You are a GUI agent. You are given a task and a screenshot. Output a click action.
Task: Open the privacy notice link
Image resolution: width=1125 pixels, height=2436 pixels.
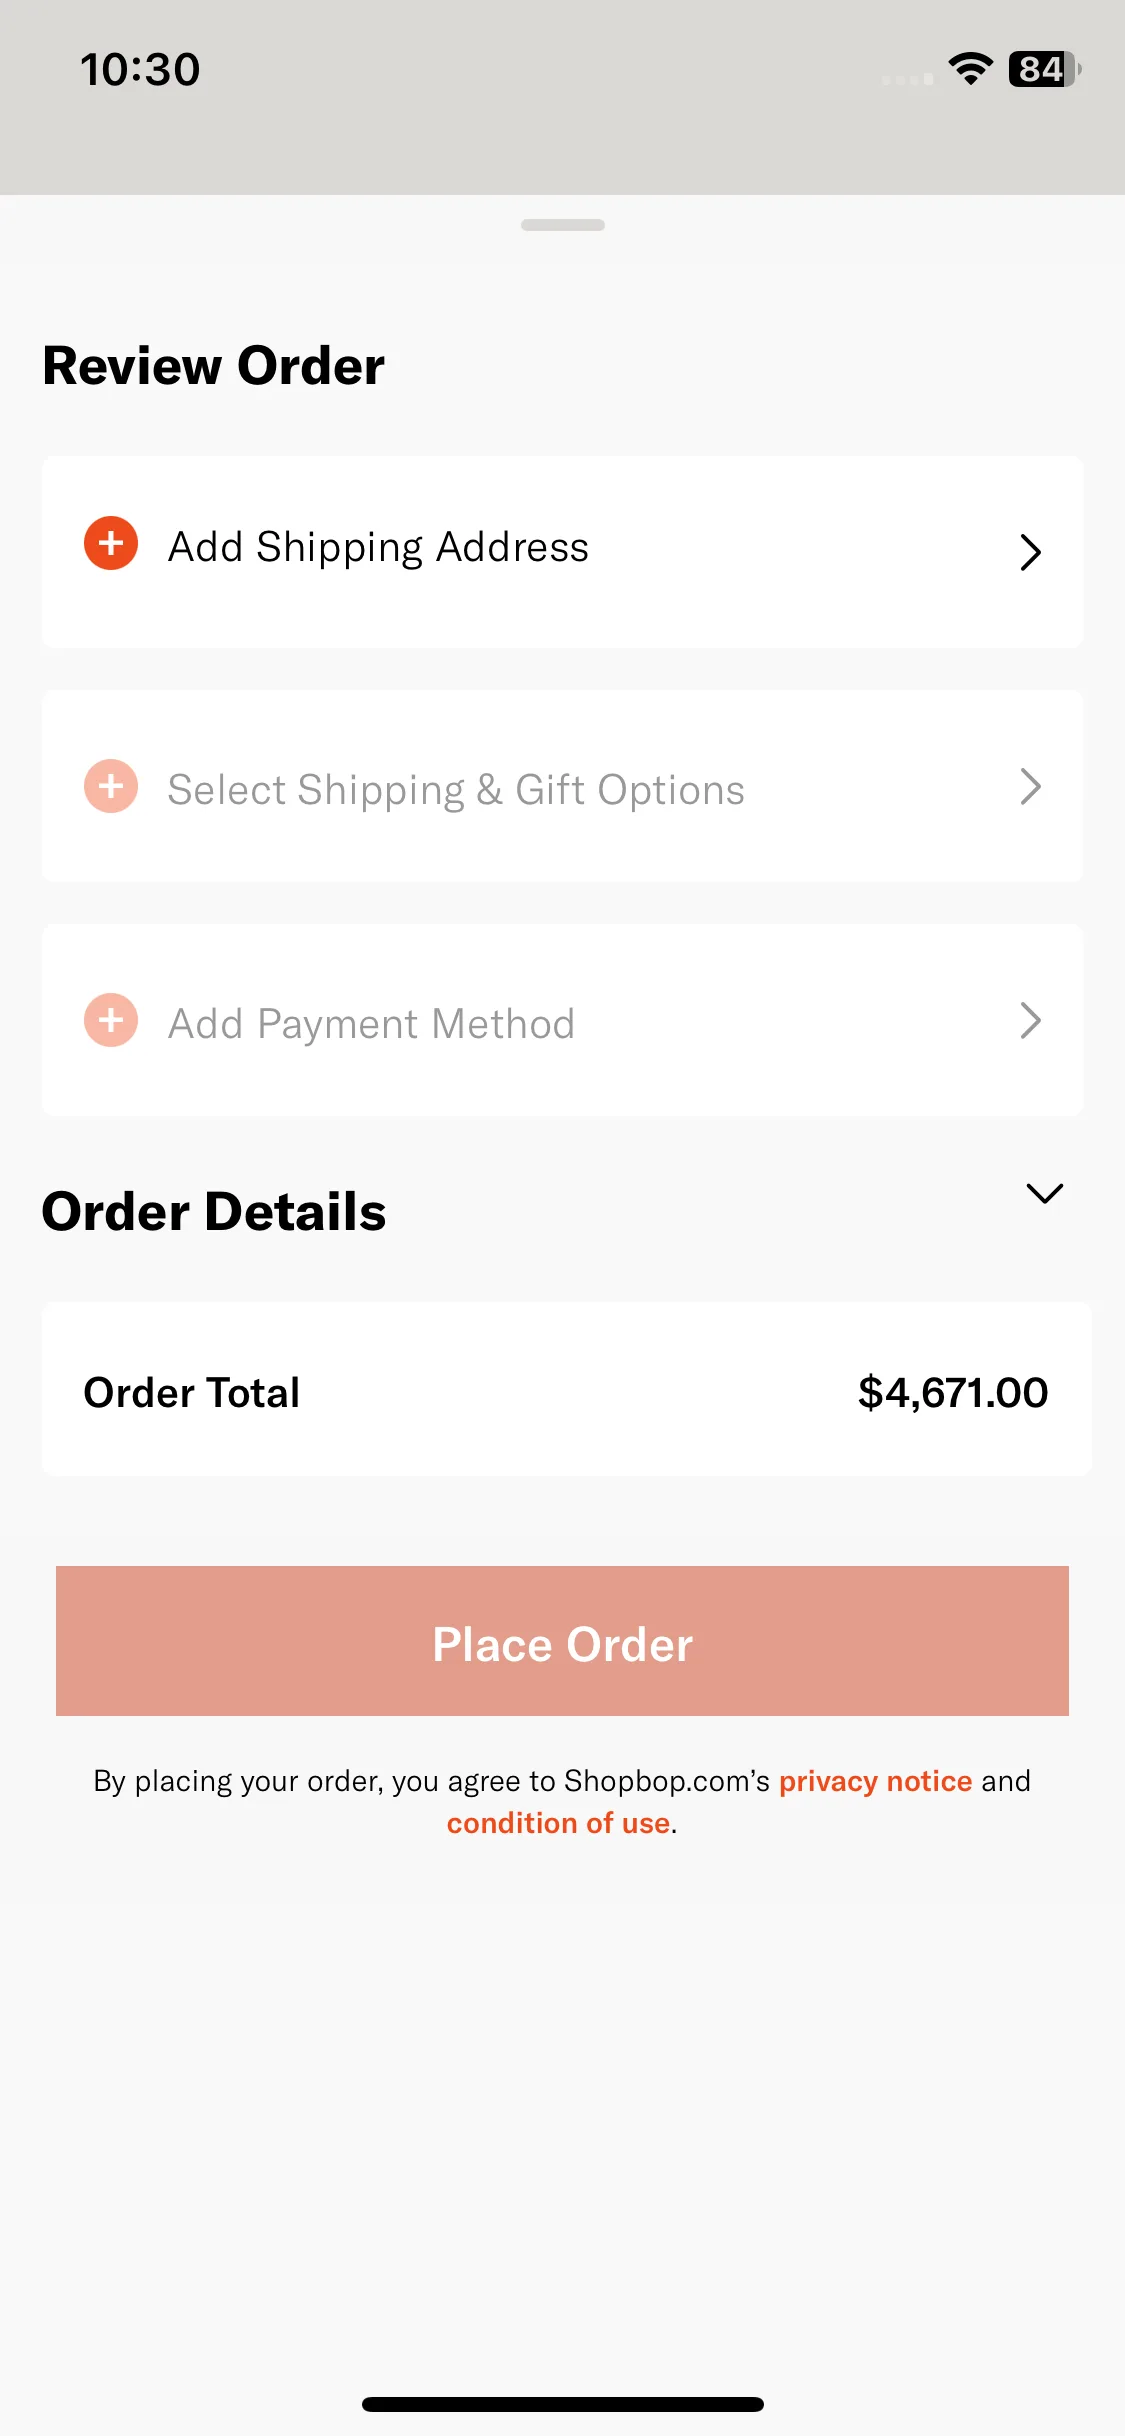(875, 1781)
